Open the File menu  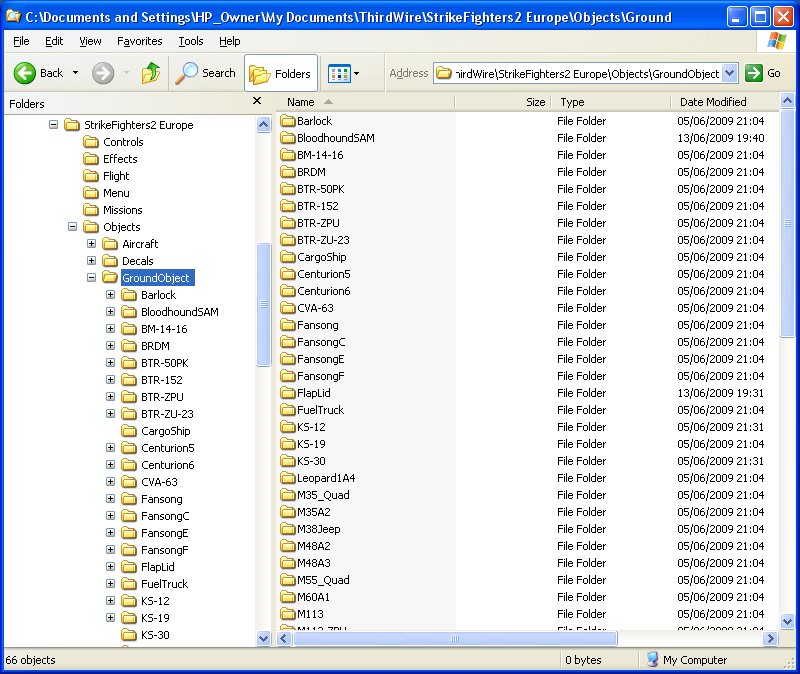21,41
